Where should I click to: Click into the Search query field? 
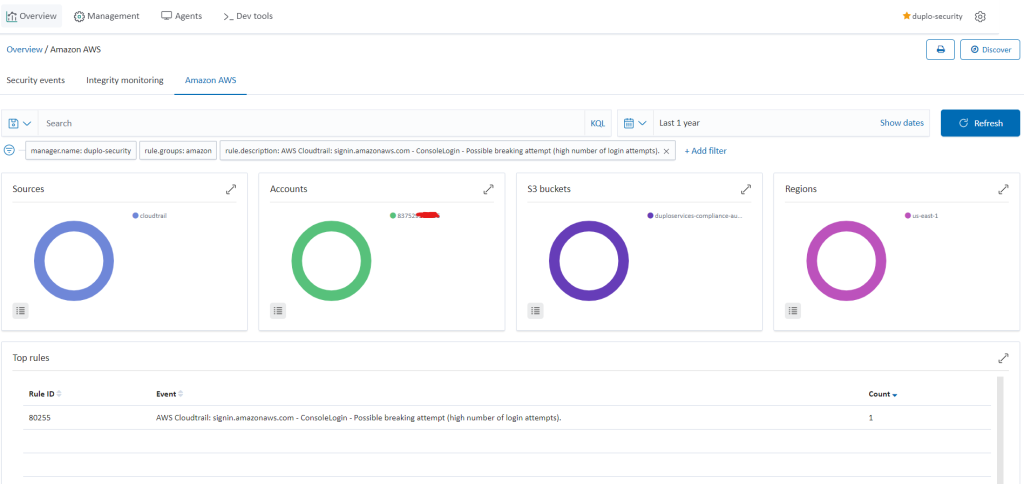[310, 123]
